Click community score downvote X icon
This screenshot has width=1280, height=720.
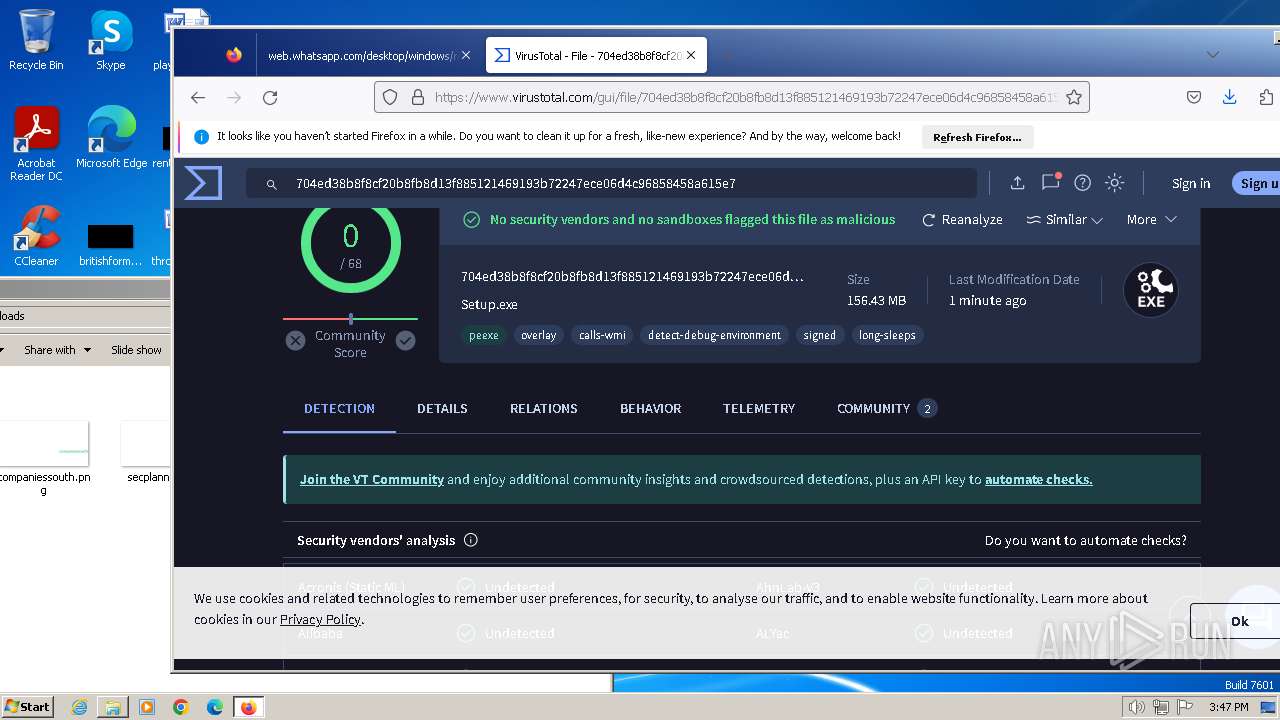click(295, 341)
